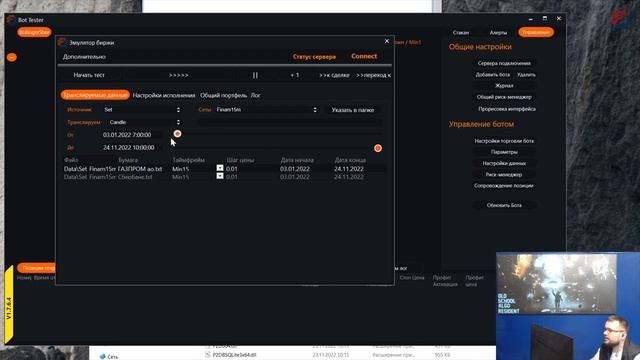Screen dimensions: 640x360
Task: Toggle the checkbox in the Сбербанк.txt row
Action: 220,176
